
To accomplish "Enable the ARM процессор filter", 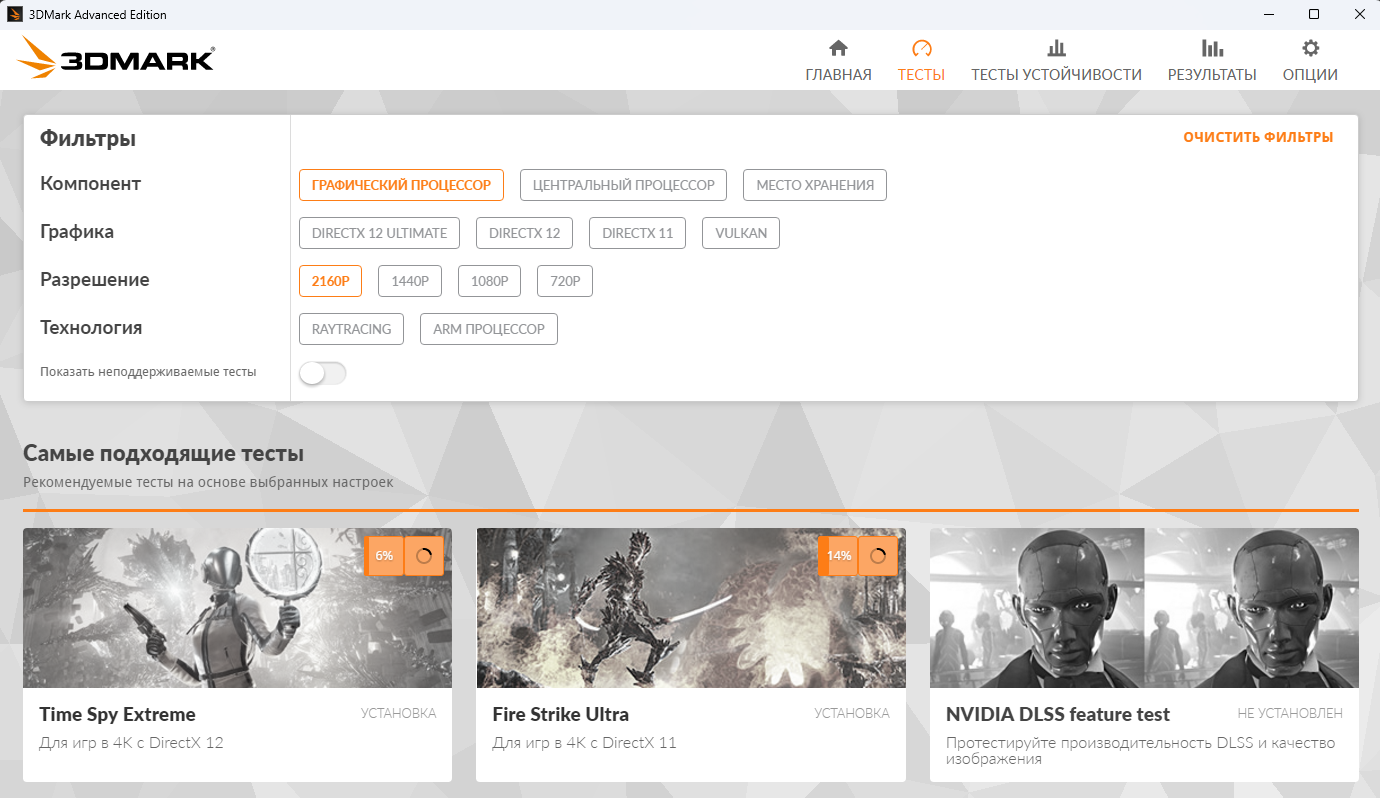I will click(x=489, y=329).
